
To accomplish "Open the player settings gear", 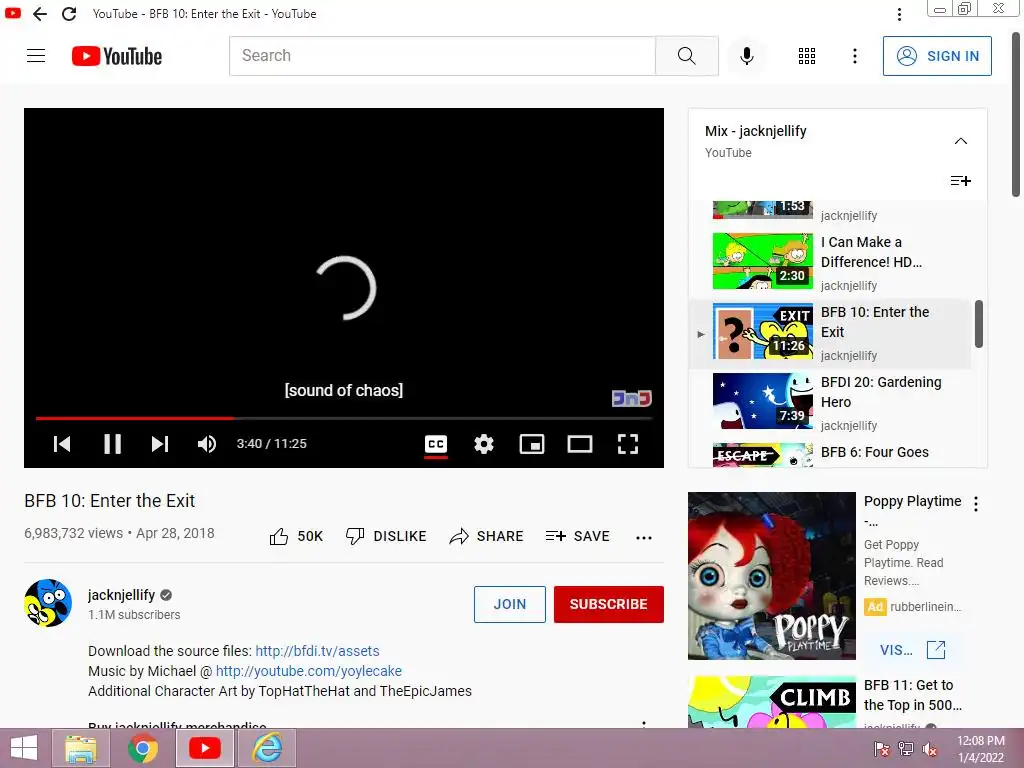I will tap(484, 444).
